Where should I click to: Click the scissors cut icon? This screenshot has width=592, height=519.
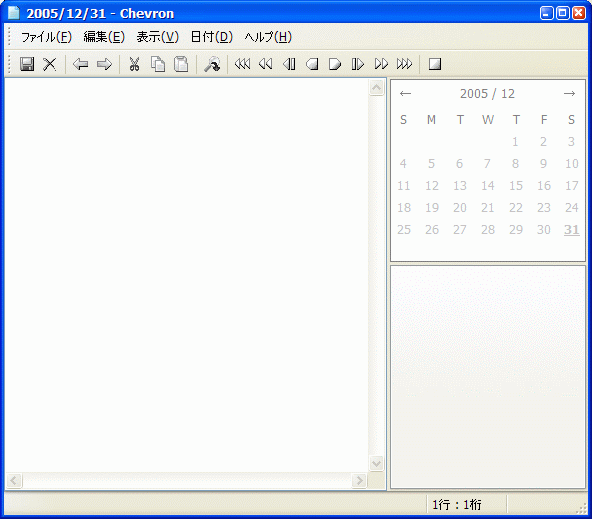point(134,64)
